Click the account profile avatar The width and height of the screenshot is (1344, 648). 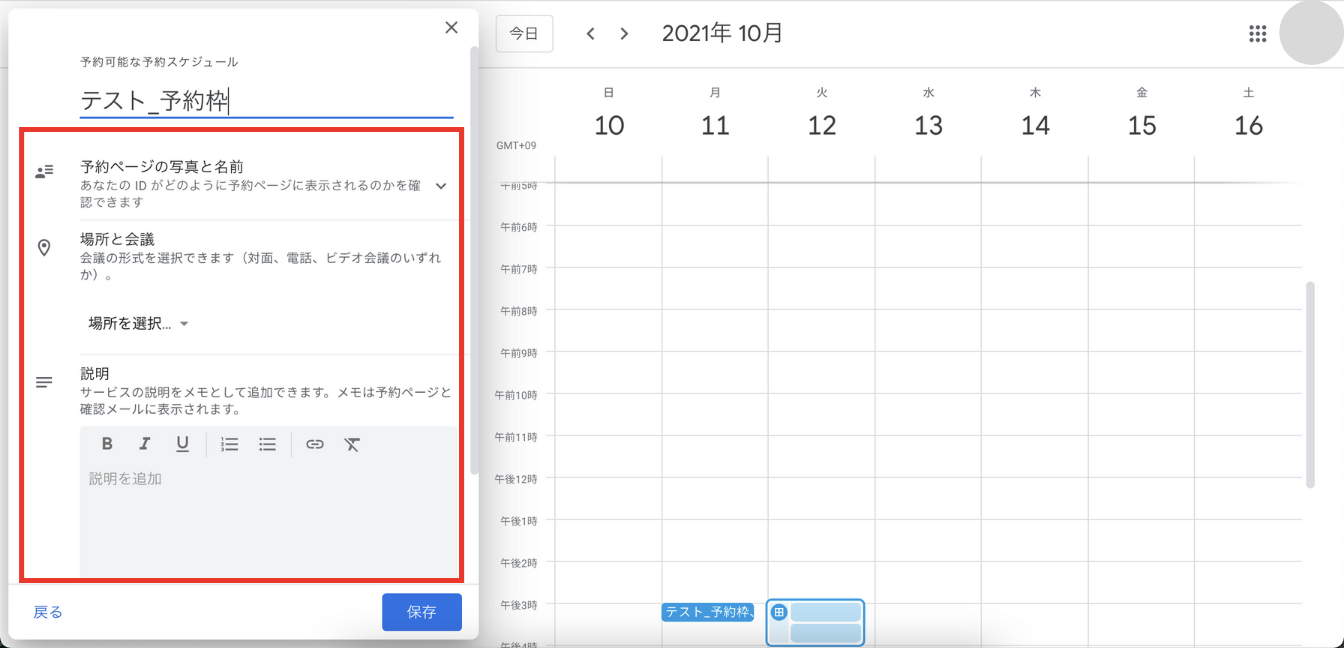coord(1310,33)
